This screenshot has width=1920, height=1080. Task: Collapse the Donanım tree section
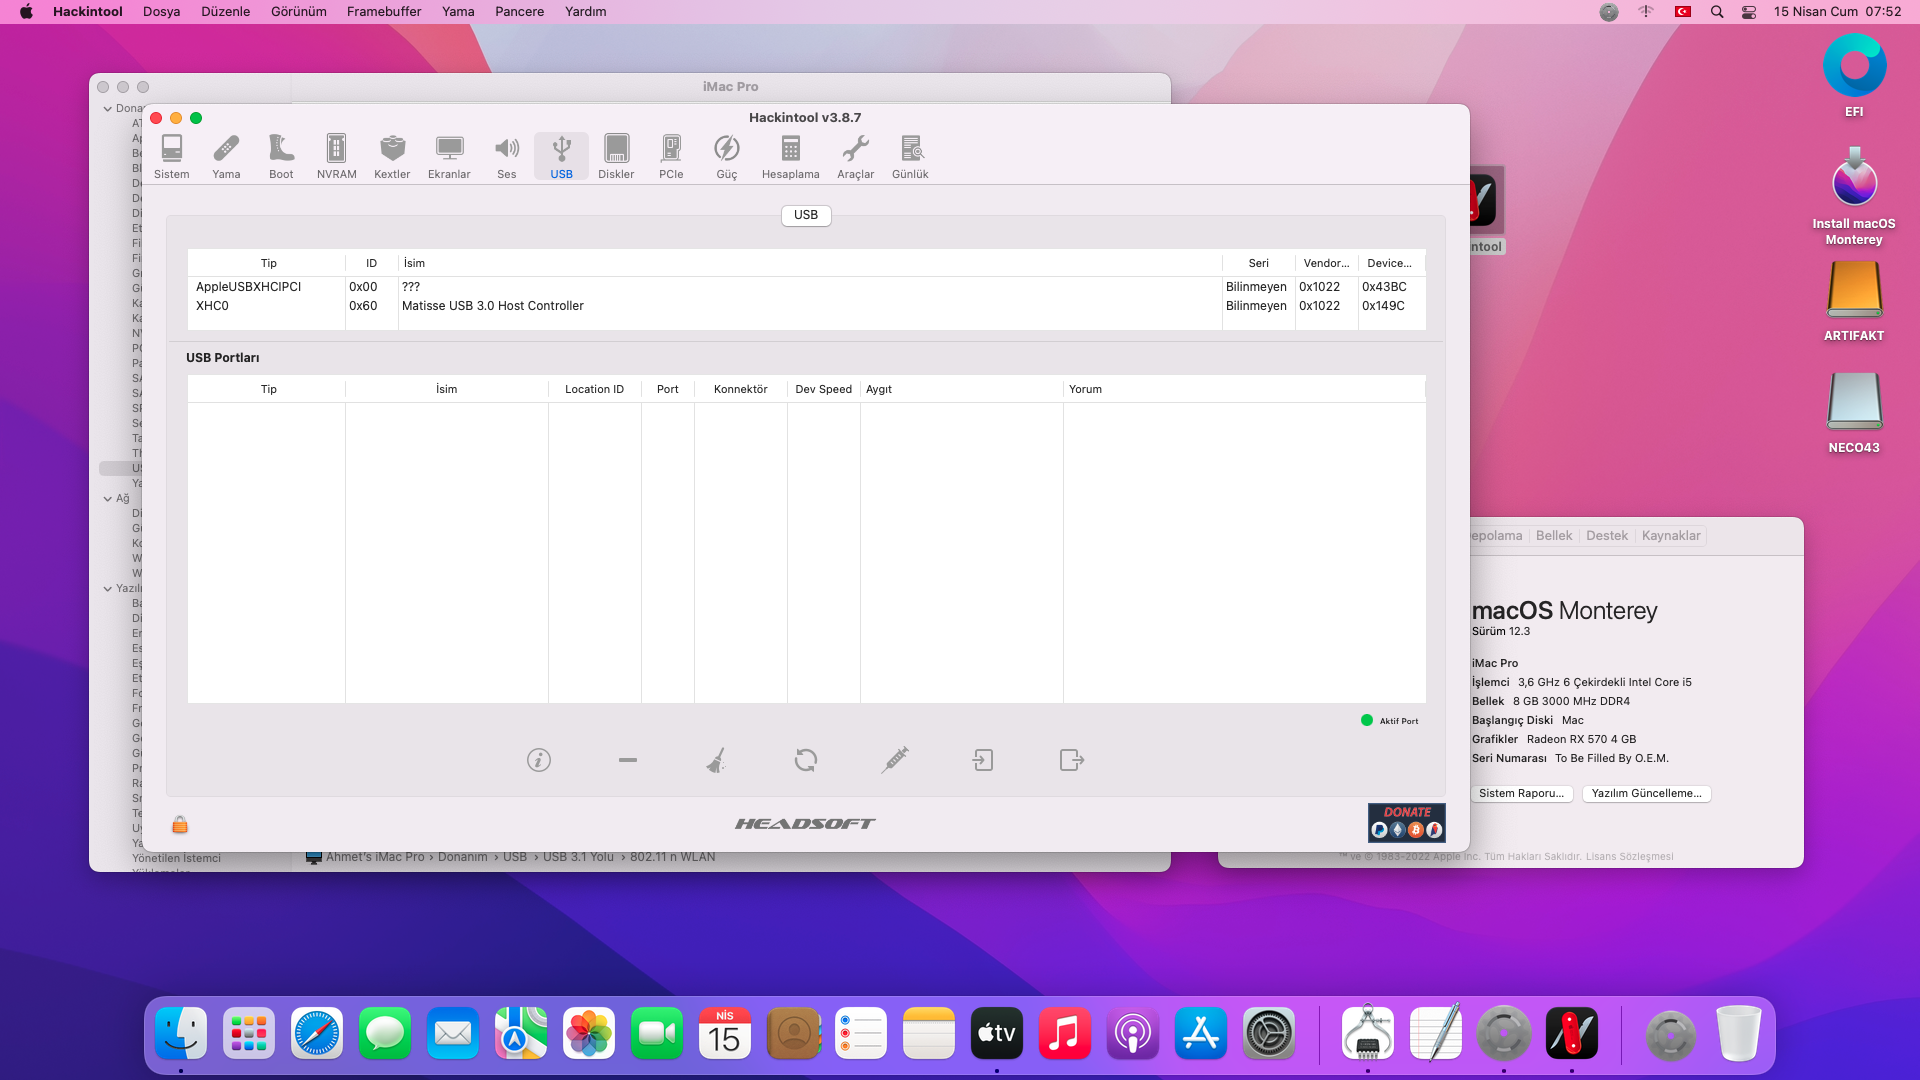108,109
